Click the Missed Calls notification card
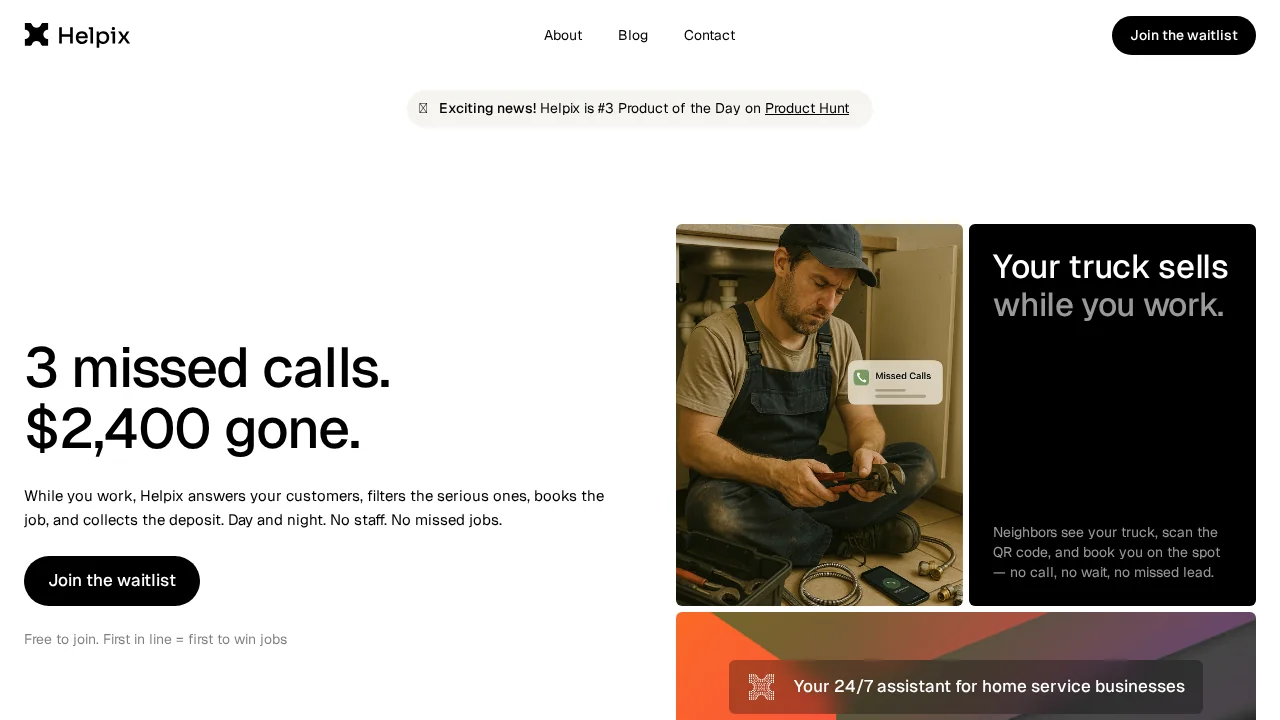Screen dimensions: 1280x720 tap(895, 383)
